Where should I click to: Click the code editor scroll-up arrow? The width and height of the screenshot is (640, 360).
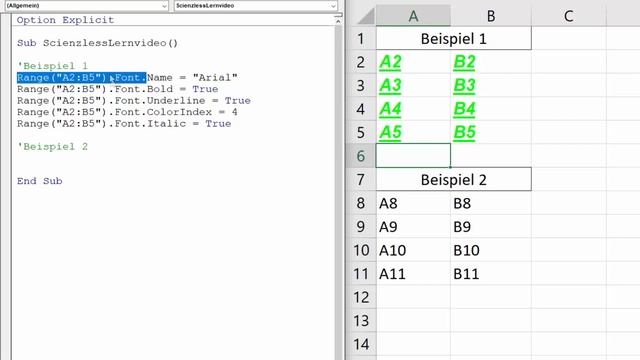coord(338,20)
